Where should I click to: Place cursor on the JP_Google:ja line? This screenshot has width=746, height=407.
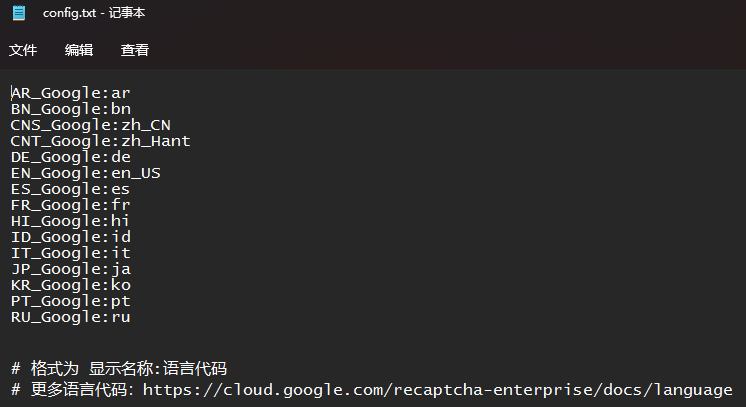tap(71, 269)
